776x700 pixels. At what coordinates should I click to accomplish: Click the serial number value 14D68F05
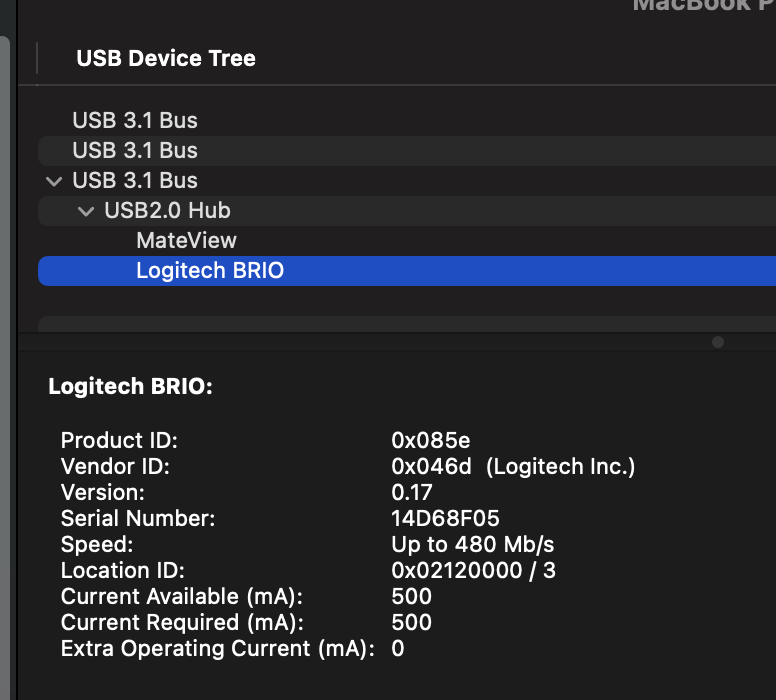point(445,518)
